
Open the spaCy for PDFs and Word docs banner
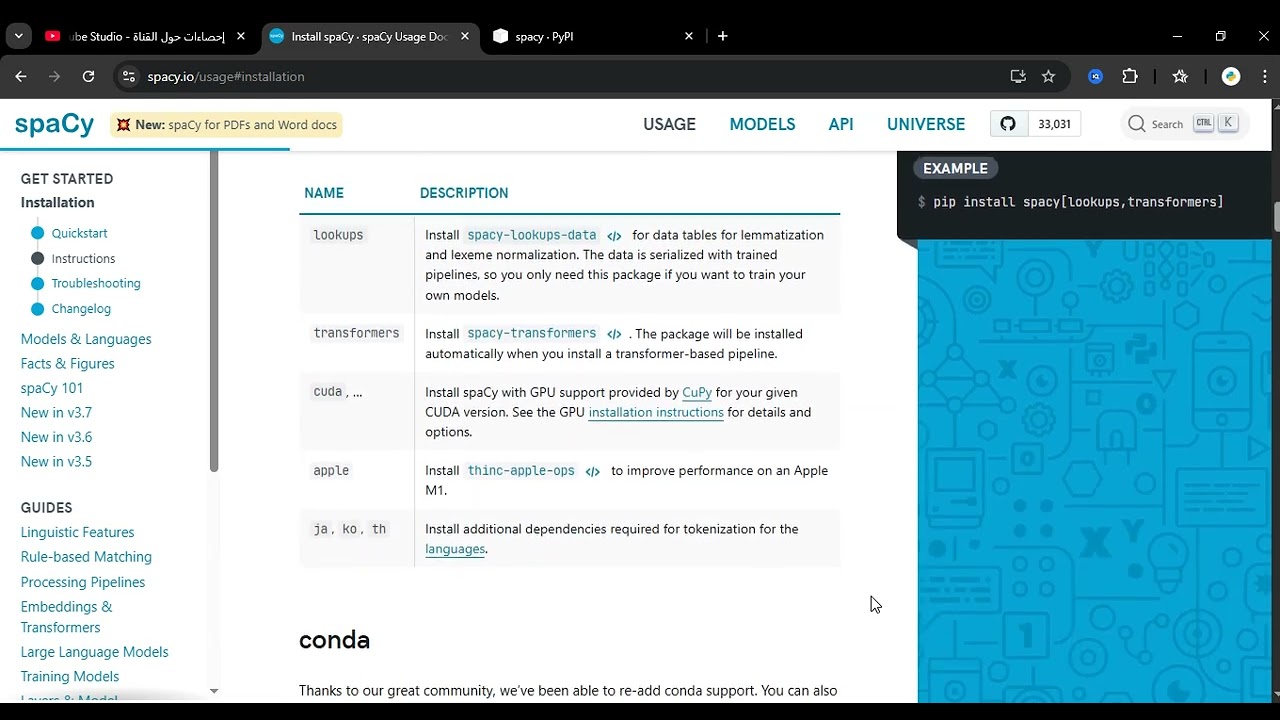pos(226,125)
